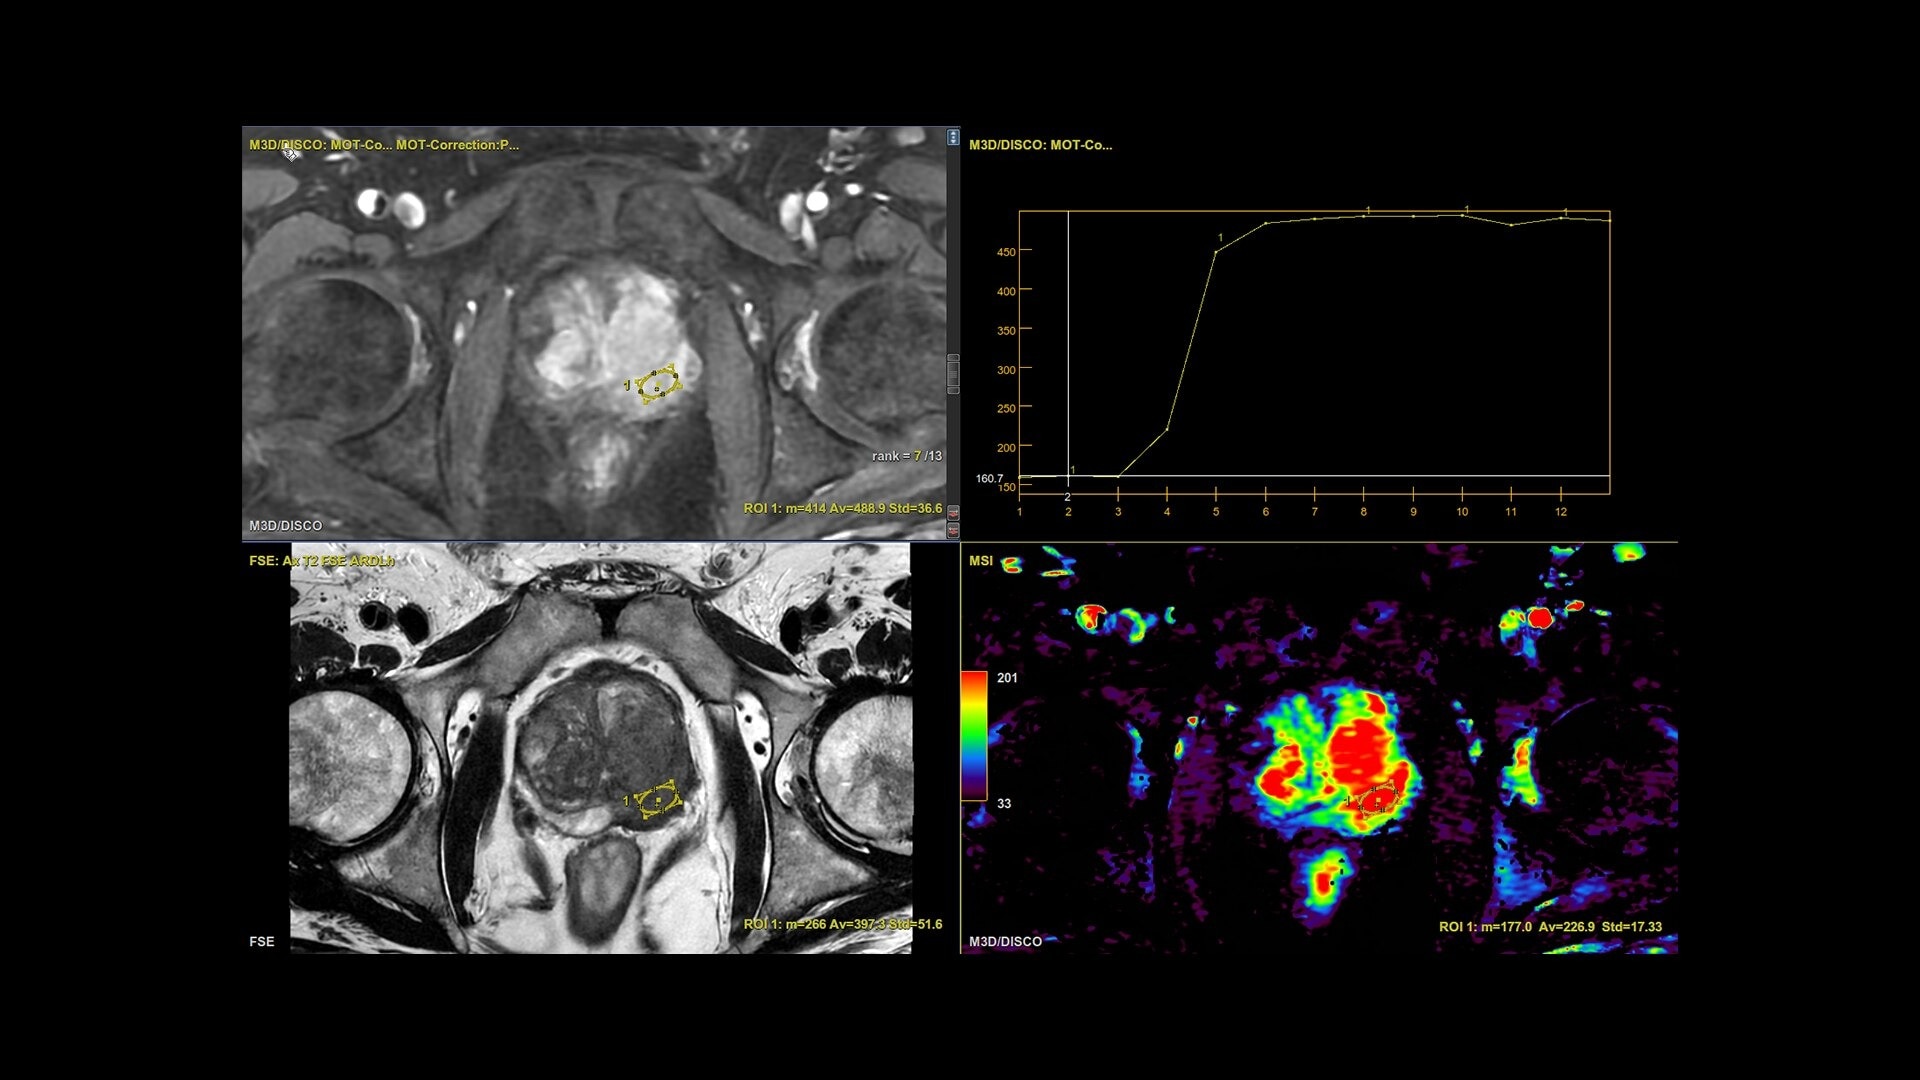Click the rank = 7/13 indicator
Screen dimensions: 1920x1080
point(906,456)
